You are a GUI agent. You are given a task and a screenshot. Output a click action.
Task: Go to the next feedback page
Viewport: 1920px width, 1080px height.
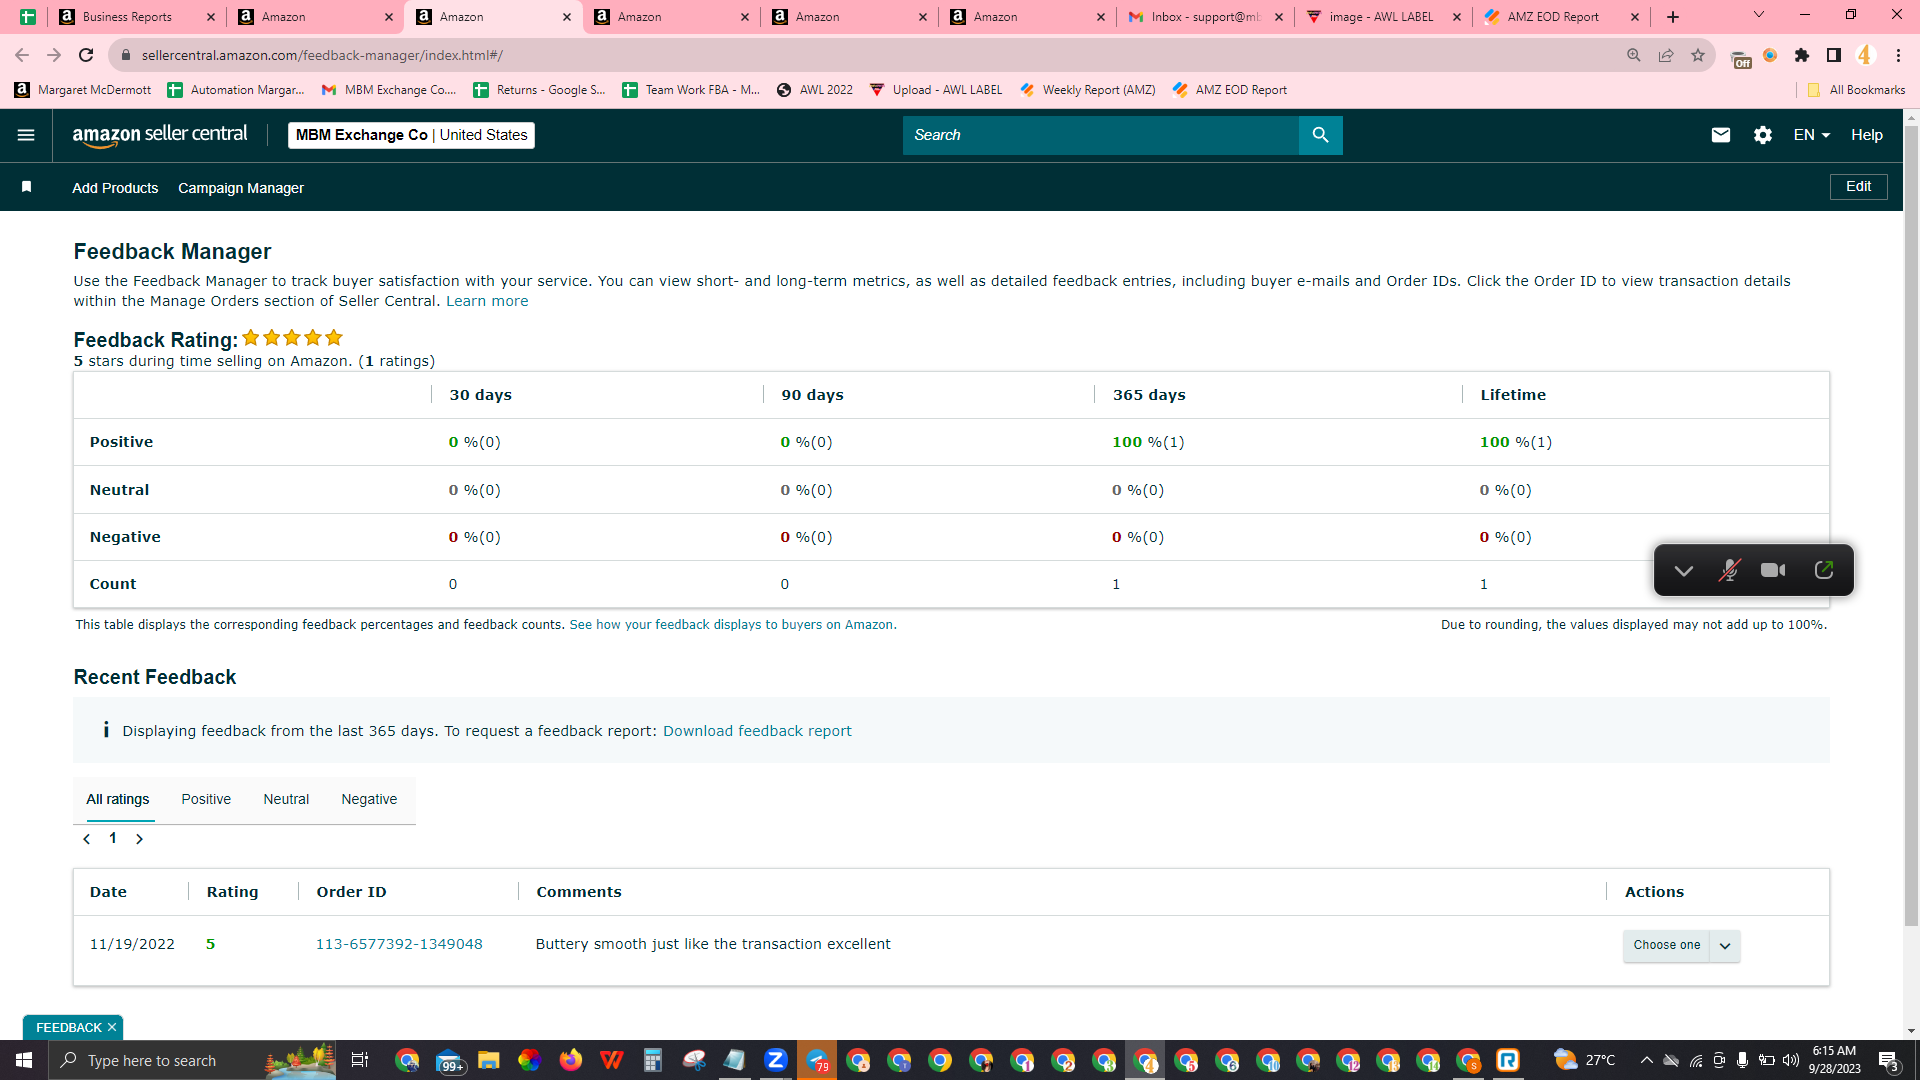tap(139, 839)
